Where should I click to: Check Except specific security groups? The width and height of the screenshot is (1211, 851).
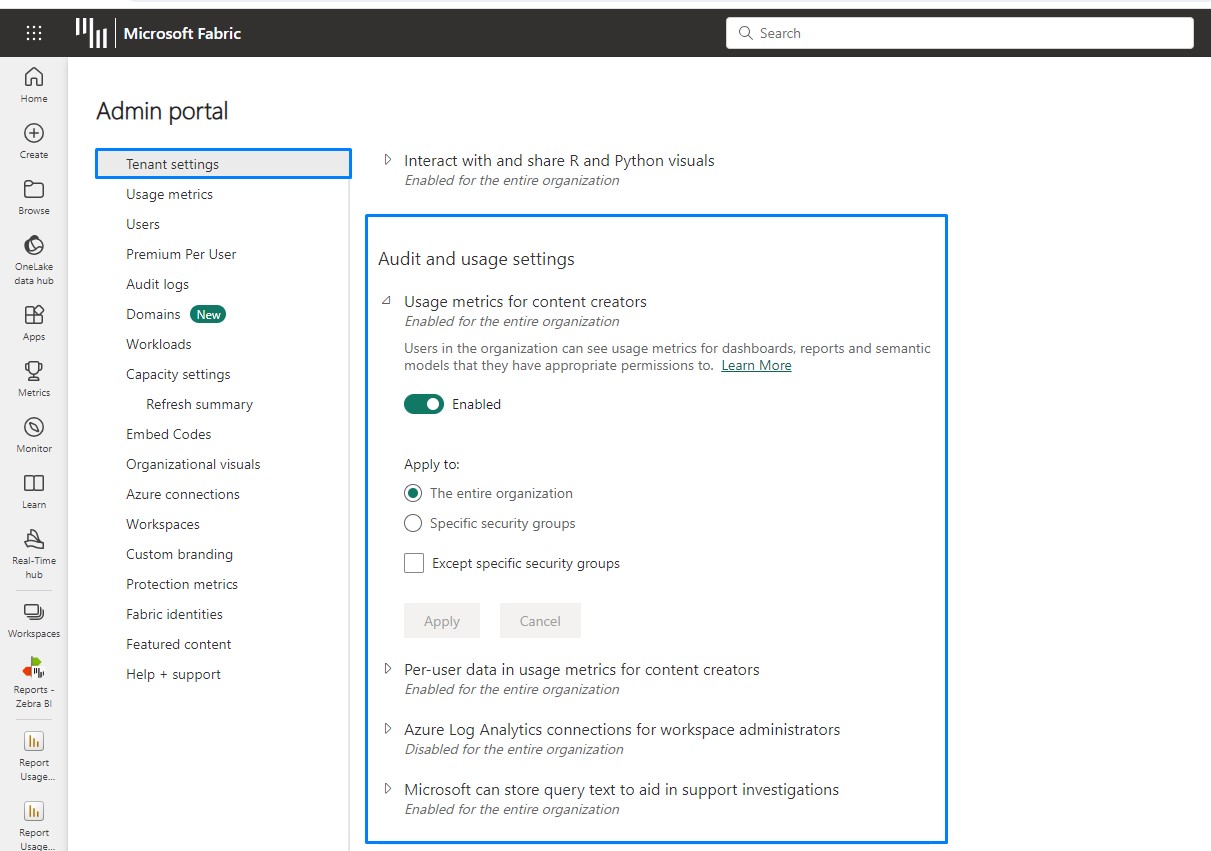[414, 563]
